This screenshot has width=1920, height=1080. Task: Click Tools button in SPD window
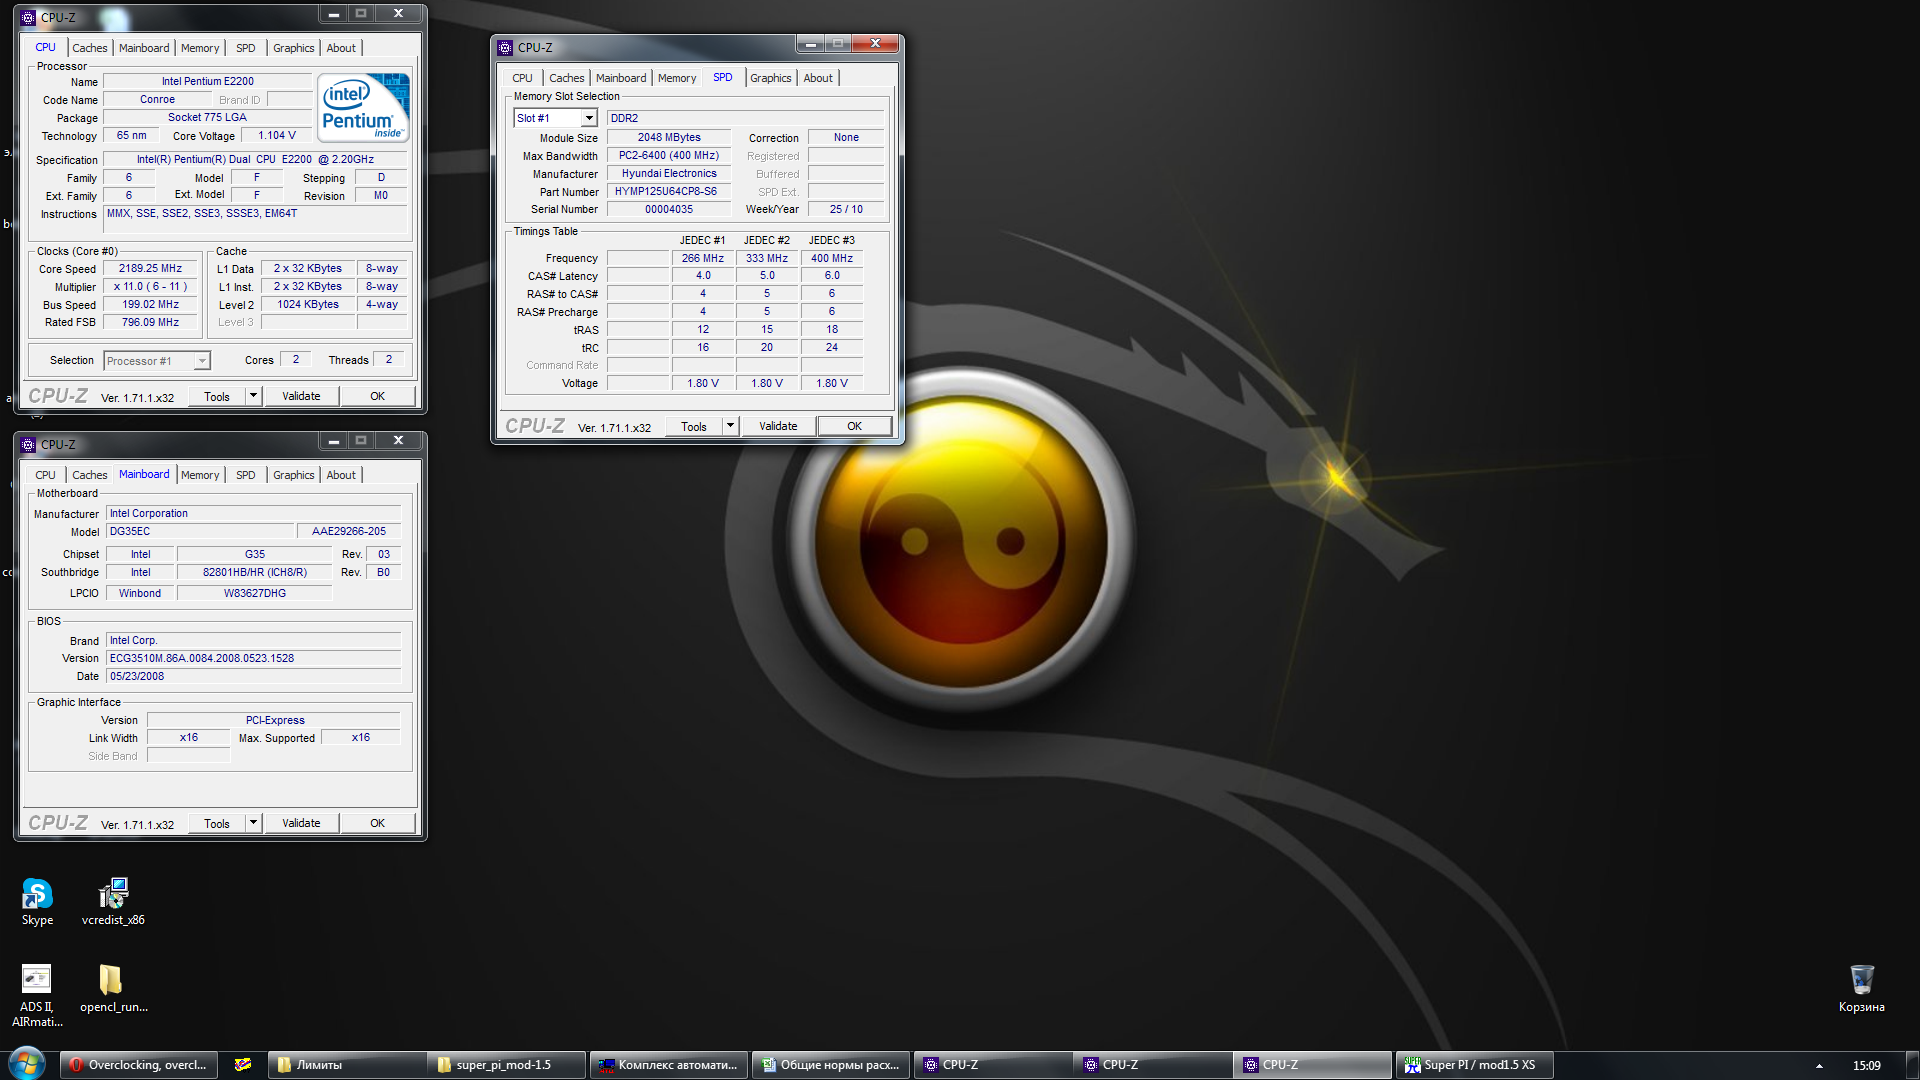click(x=694, y=426)
